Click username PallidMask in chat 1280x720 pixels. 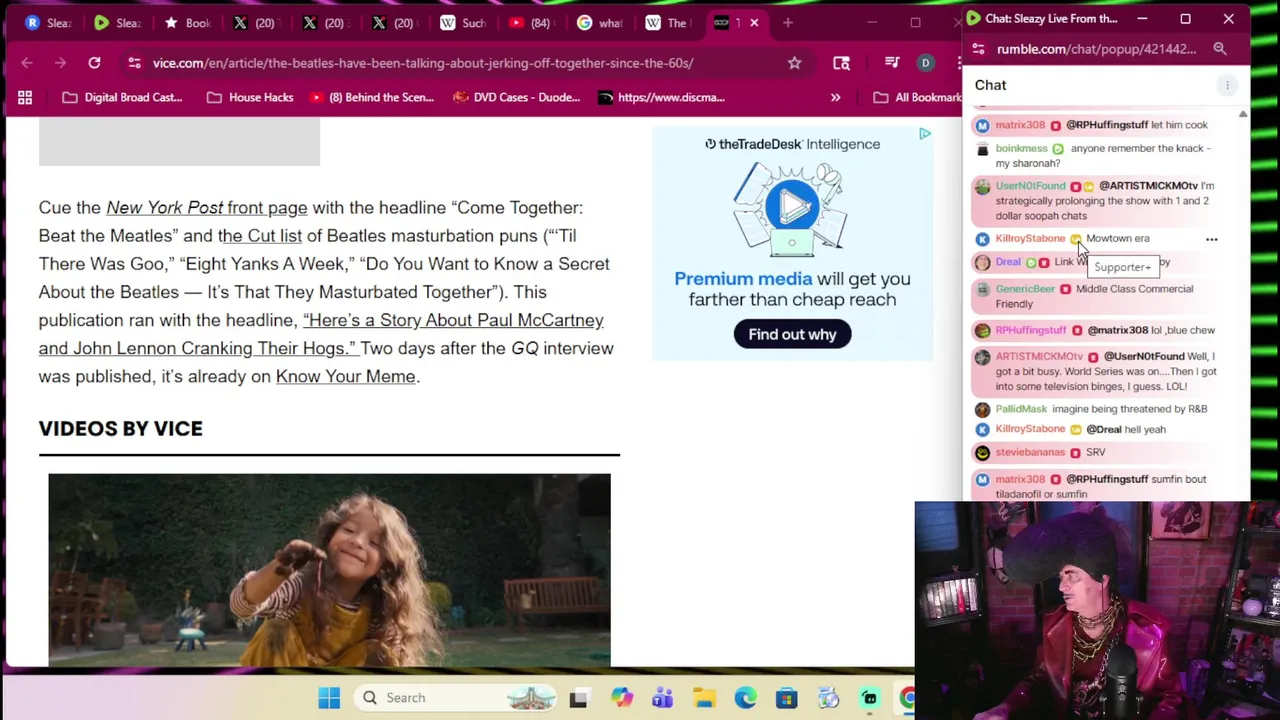1021,409
